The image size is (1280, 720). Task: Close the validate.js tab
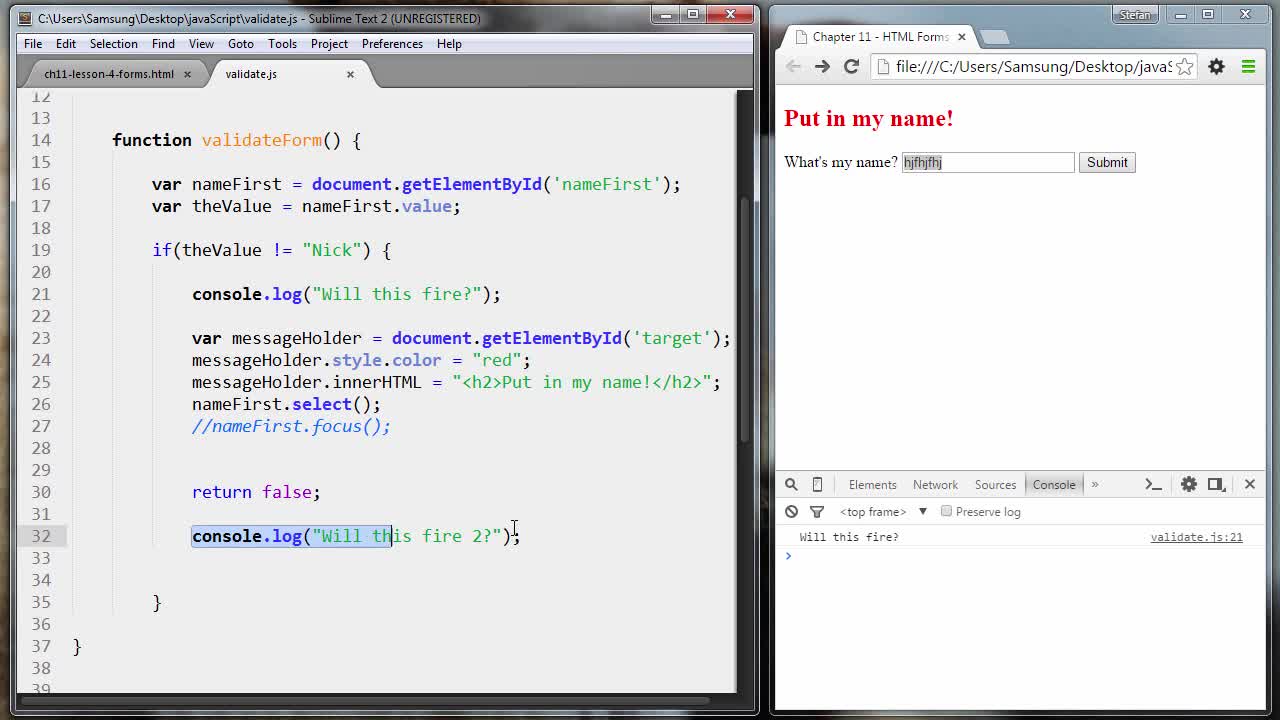tap(350, 74)
